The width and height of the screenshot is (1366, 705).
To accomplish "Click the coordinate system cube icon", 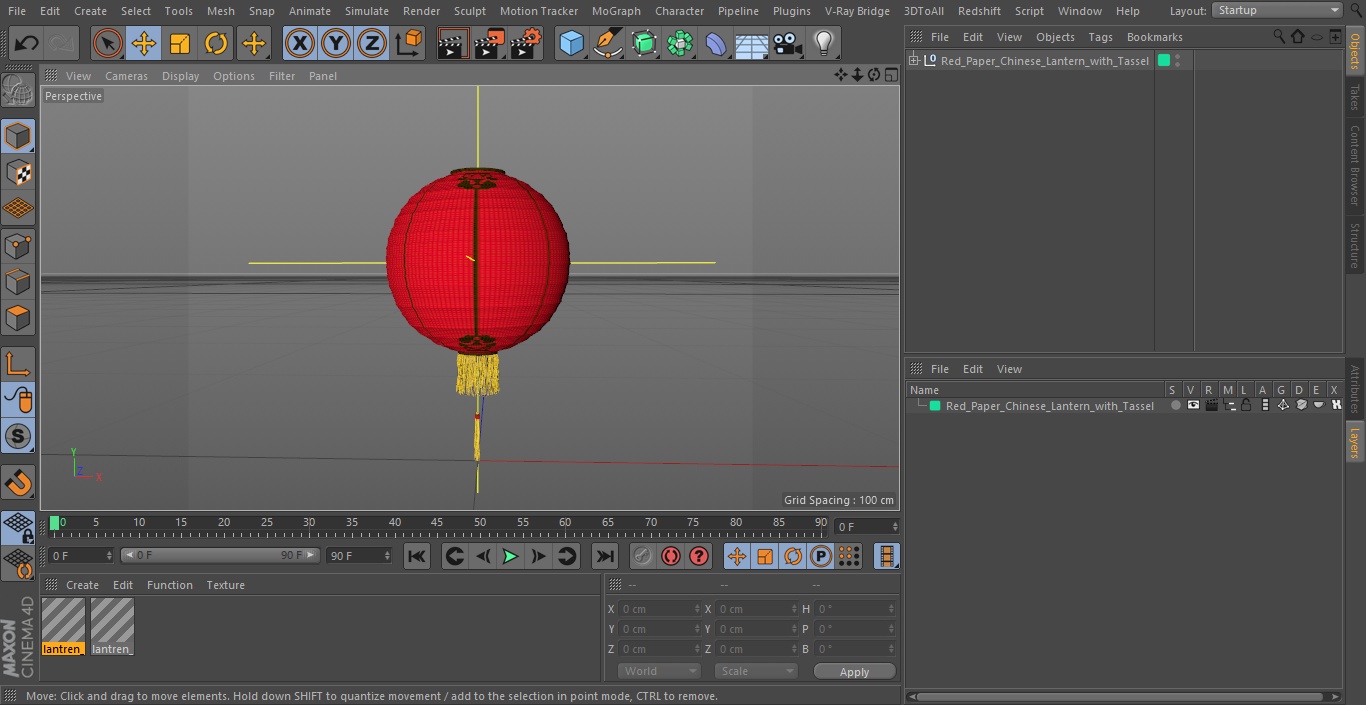I will (x=409, y=44).
